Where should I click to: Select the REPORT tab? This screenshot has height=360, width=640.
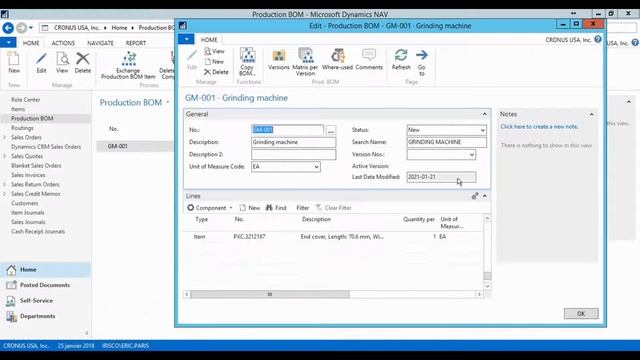136,43
